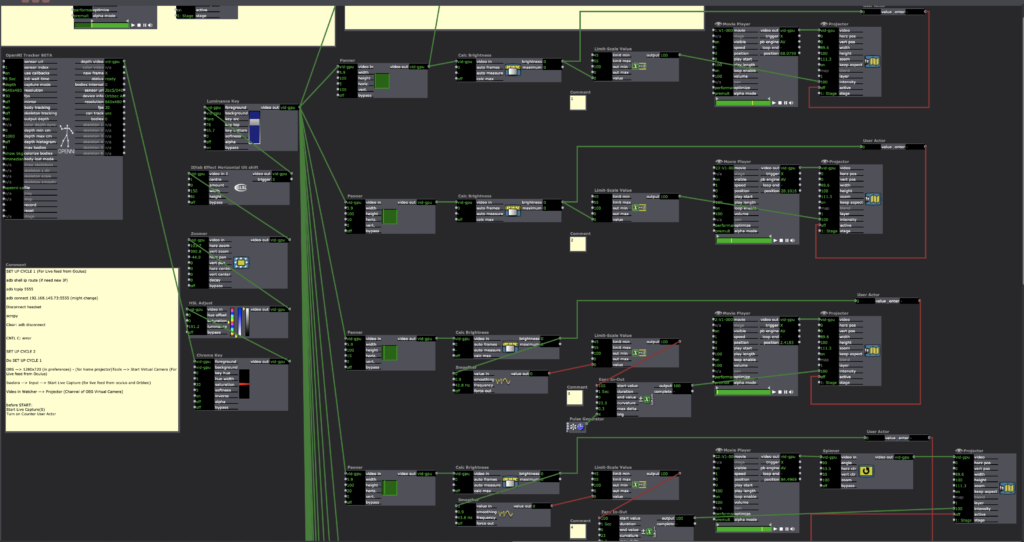The height and width of the screenshot is (542, 1024).
Task: Click icon of Projector fed by the Spinner
Action: tap(1007, 488)
